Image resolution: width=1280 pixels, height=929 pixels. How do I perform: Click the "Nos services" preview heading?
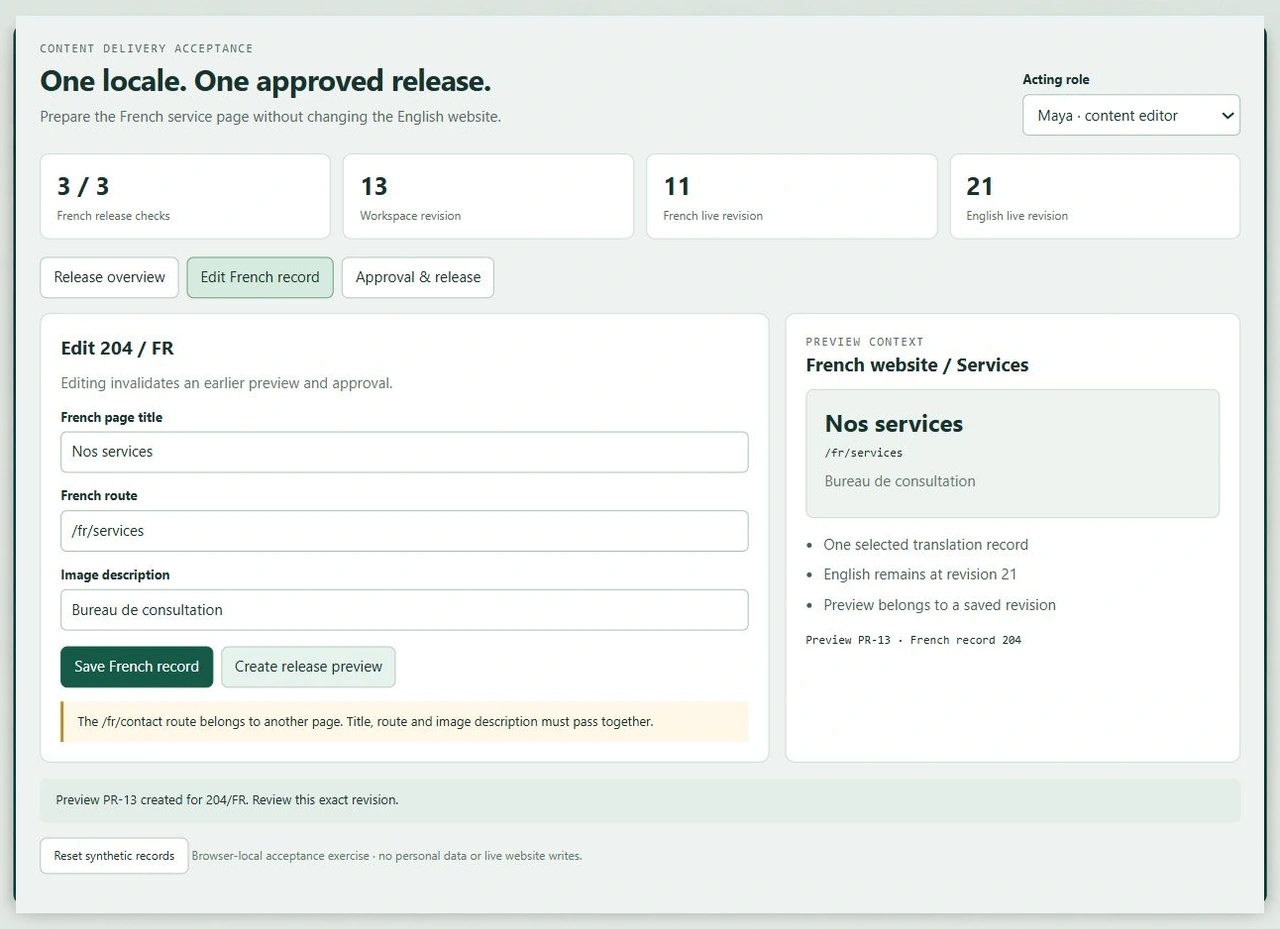click(x=894, y=424)
